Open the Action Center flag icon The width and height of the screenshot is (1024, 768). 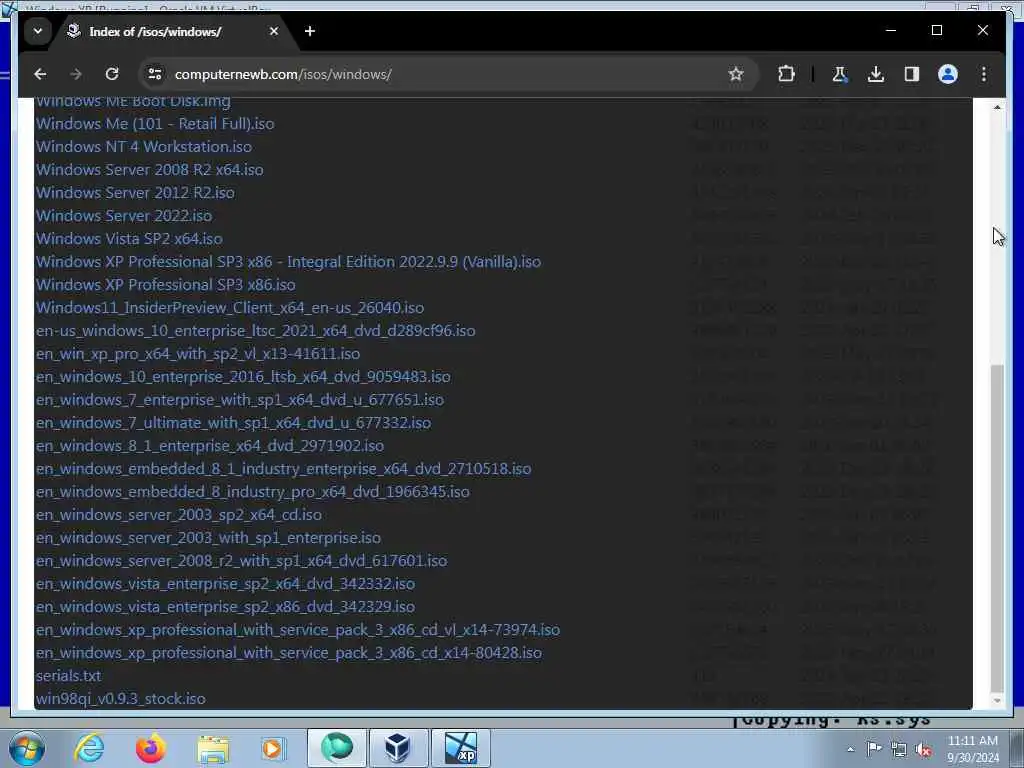(x=874, y=749)
